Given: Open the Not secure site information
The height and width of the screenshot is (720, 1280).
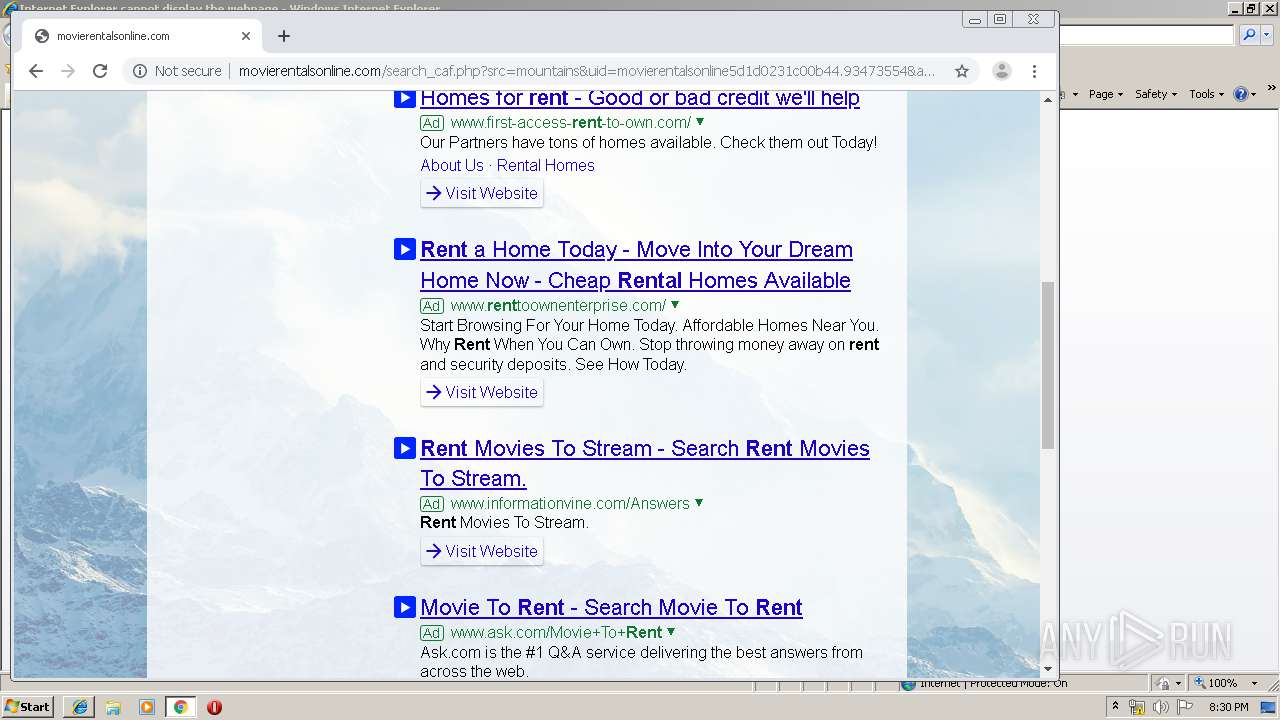Looking at the screenshot, I should click(177, 71).
